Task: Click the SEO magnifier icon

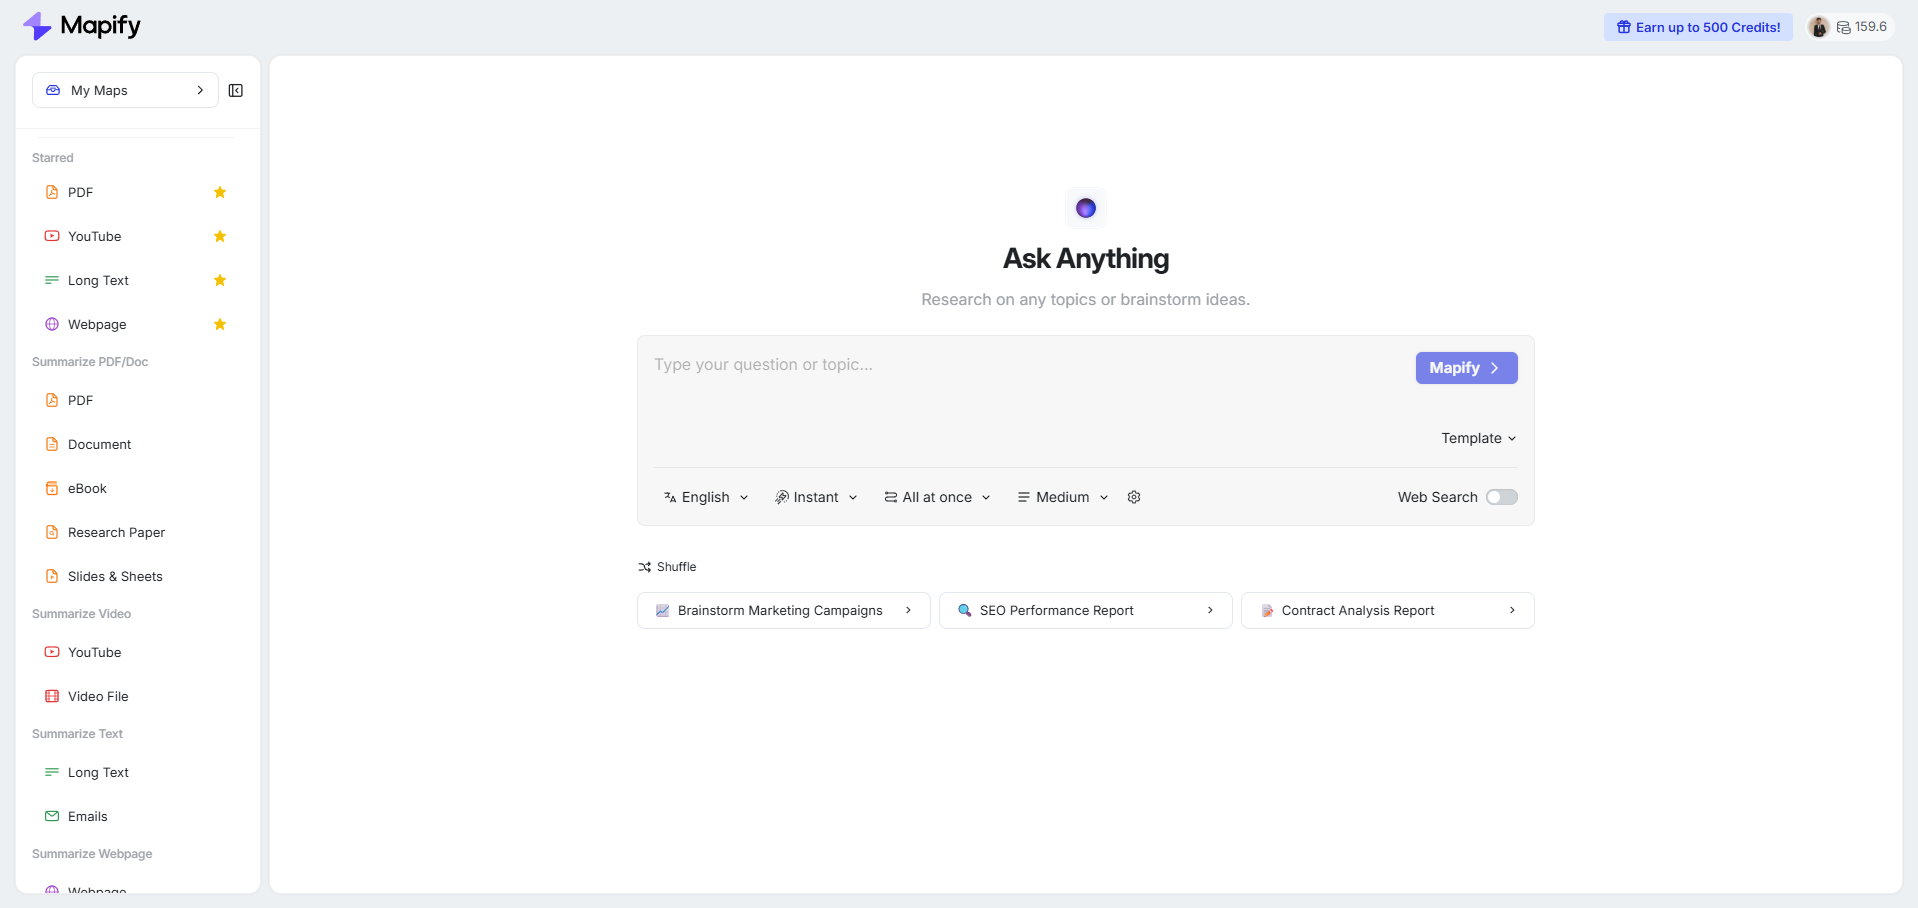Action: (964, 611)
